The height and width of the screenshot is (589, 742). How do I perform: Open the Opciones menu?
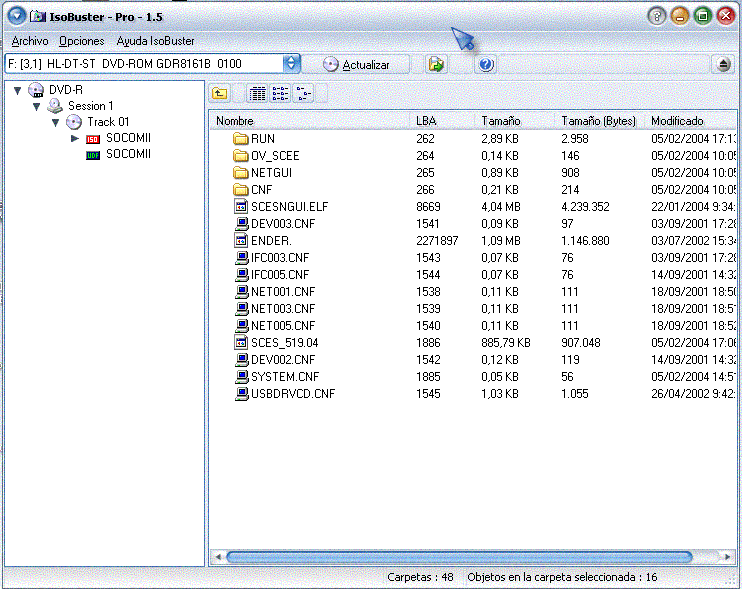(81, 41)
